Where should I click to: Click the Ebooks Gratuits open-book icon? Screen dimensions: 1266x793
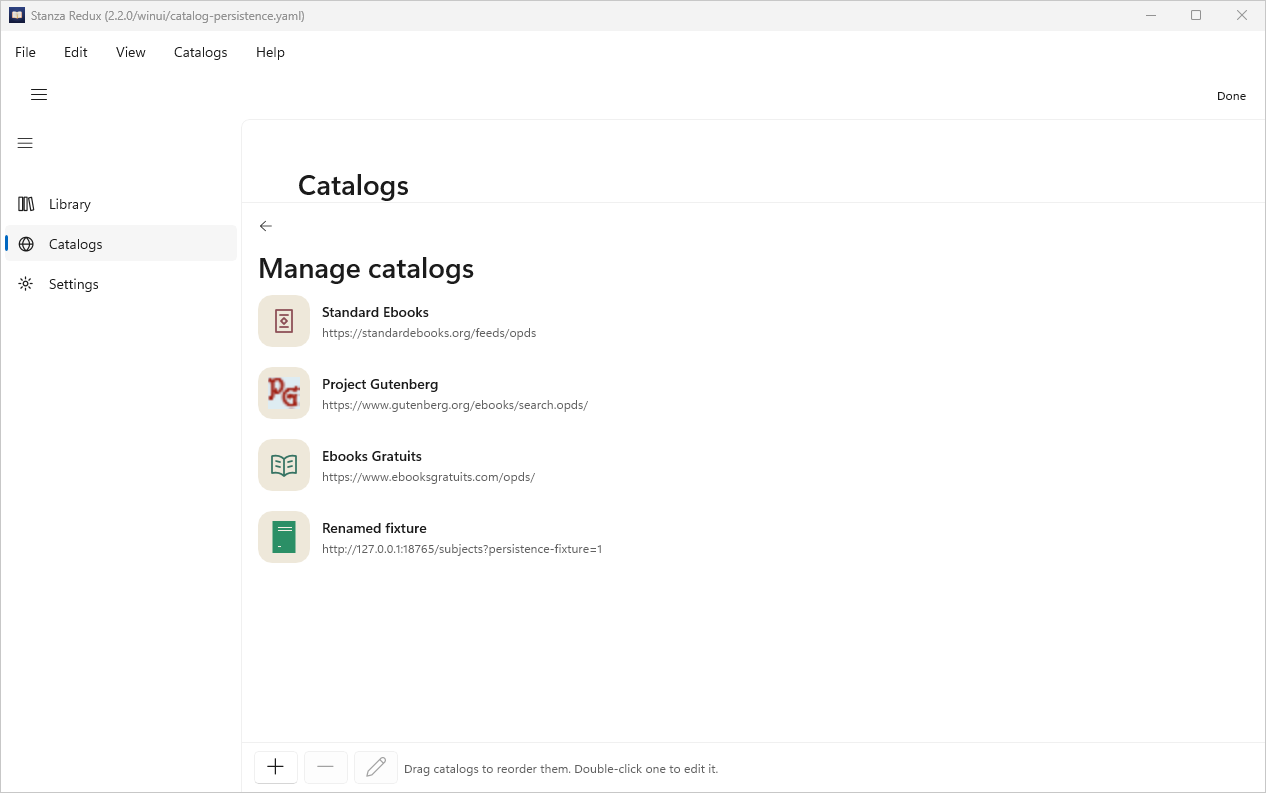284,465
